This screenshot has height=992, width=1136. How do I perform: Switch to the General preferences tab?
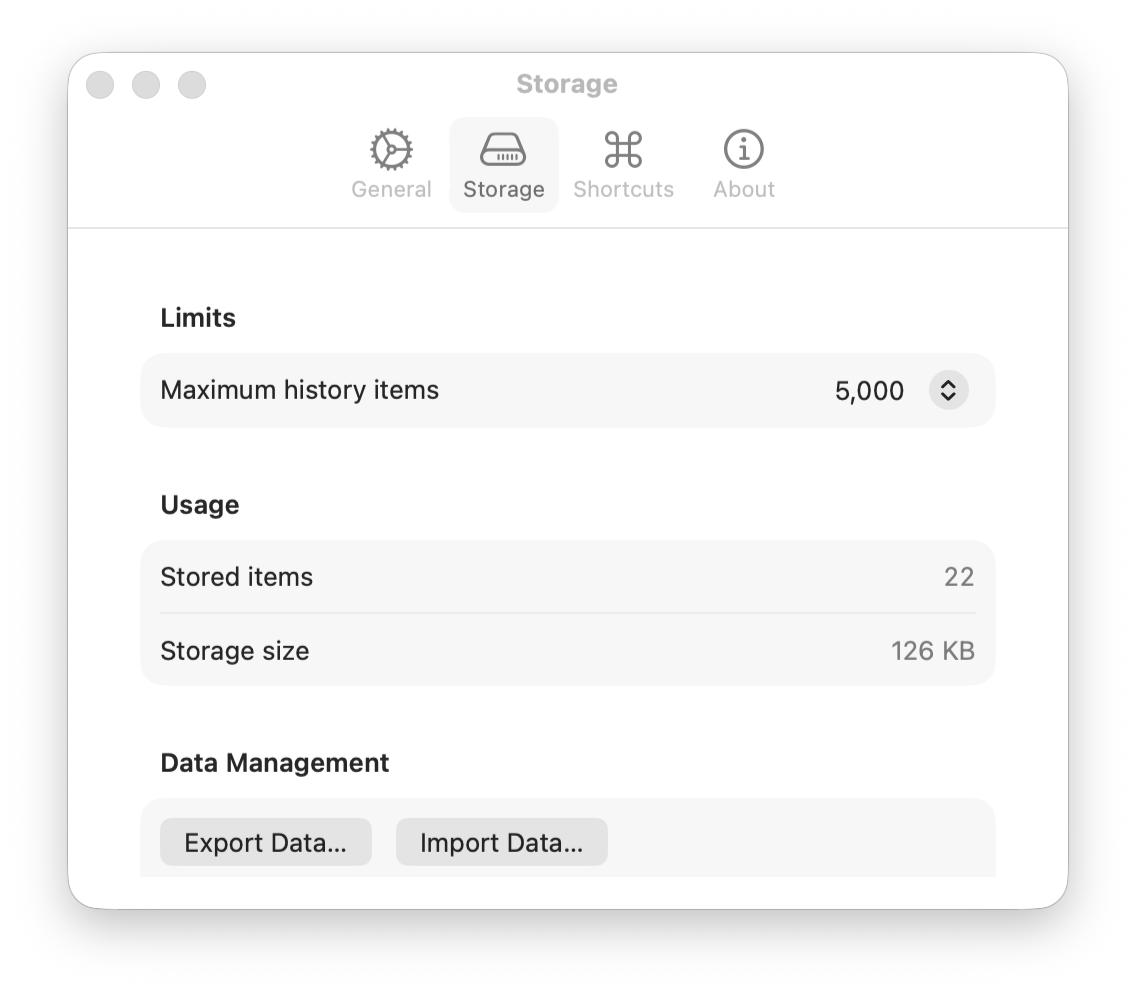click(x=391, y=165)
